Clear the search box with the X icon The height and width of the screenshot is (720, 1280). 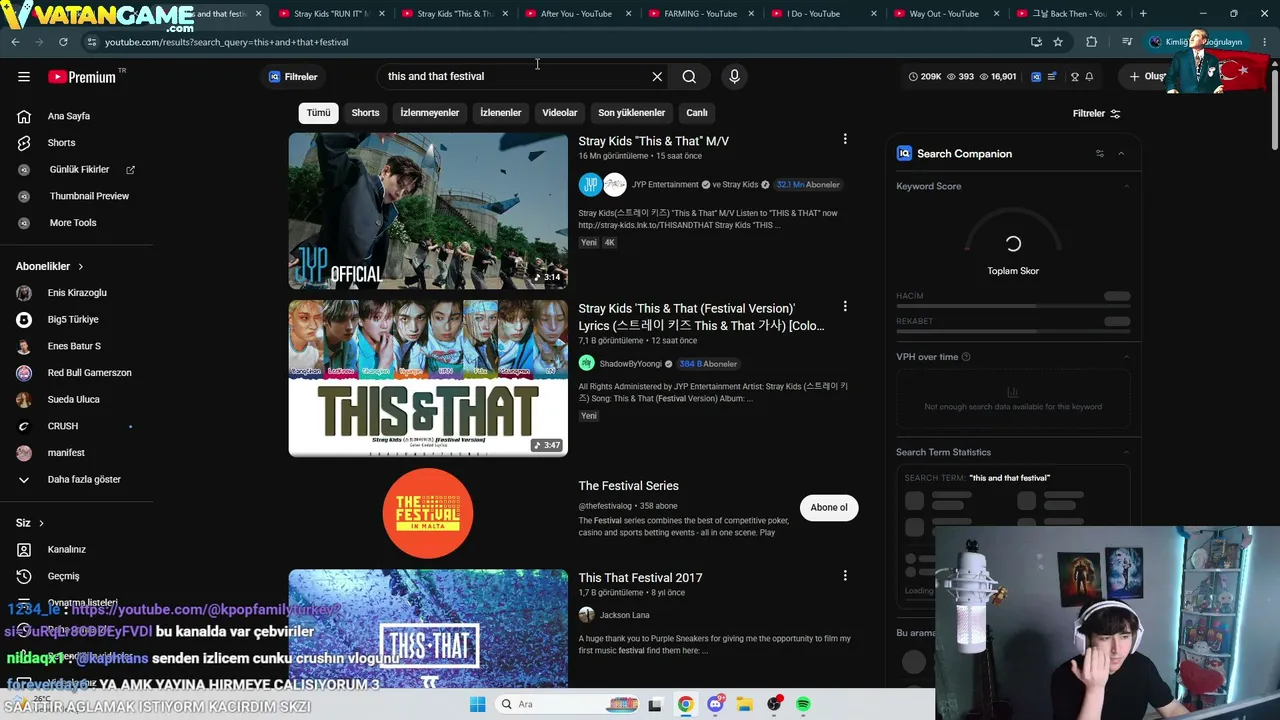[657, 77]
